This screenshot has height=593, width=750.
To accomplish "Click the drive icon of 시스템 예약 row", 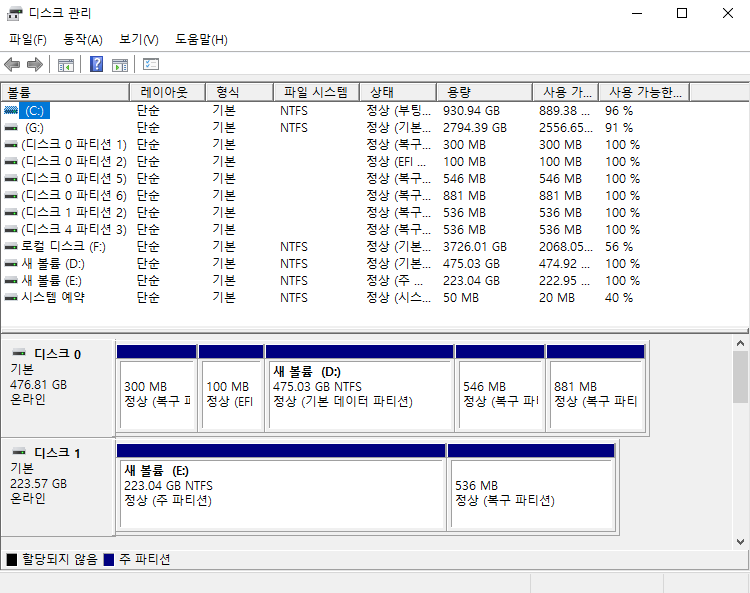I will (x=11, y=297).
